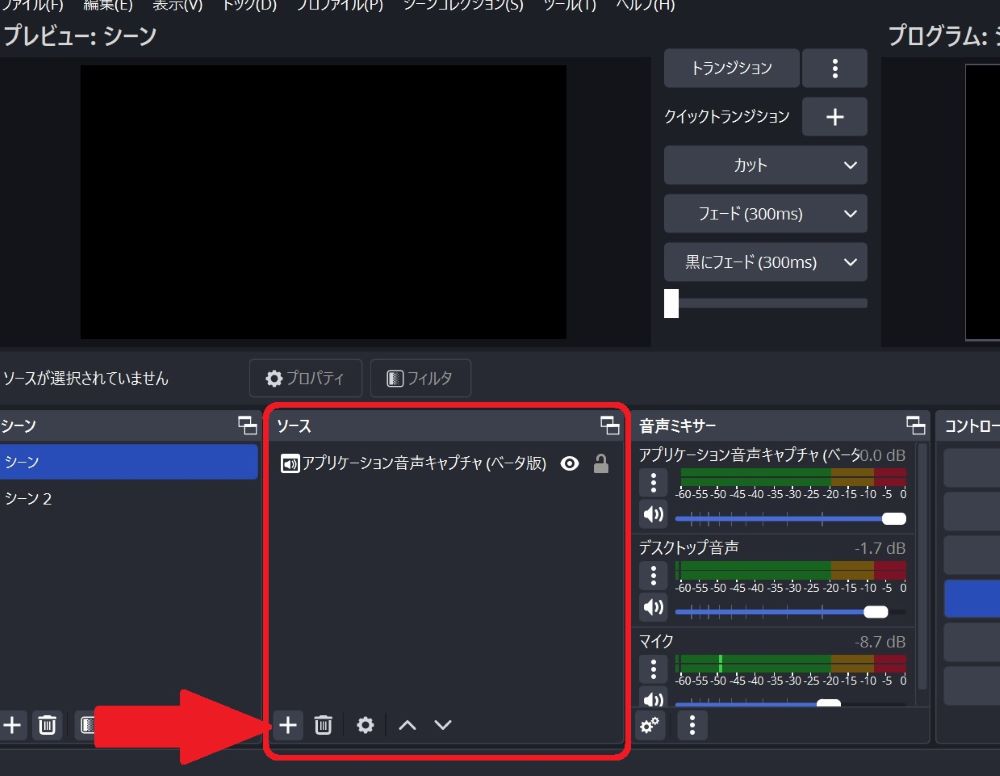Open the プロファイル(P) menu

pos(340,5)
